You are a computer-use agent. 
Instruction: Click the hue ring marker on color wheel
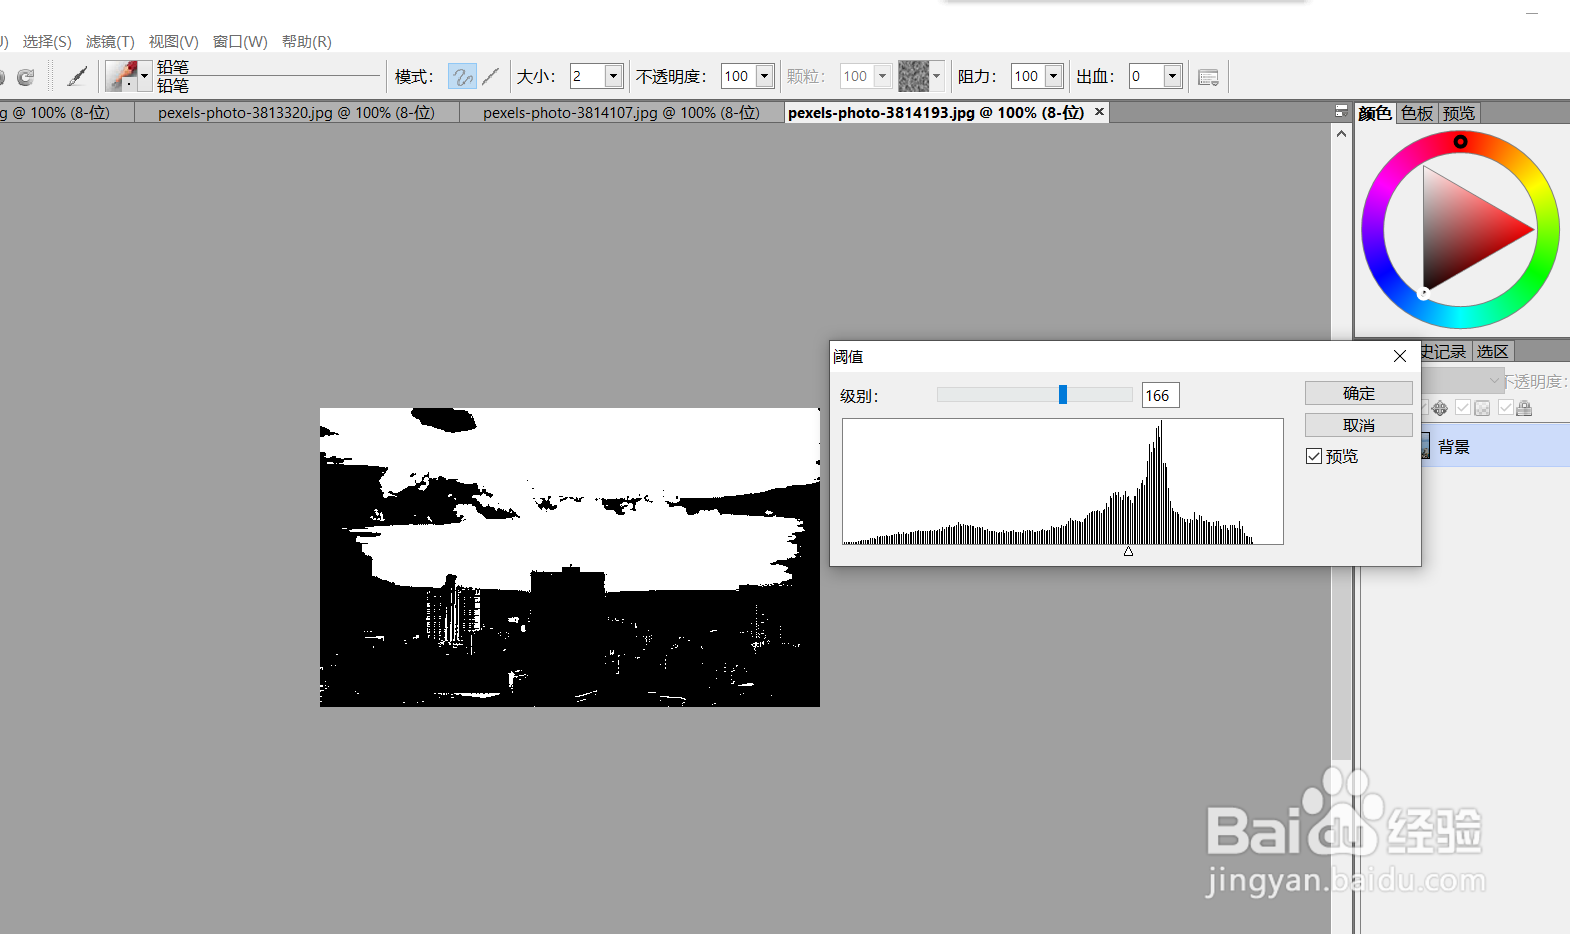pyautogui.click(x=1460, y=142)
